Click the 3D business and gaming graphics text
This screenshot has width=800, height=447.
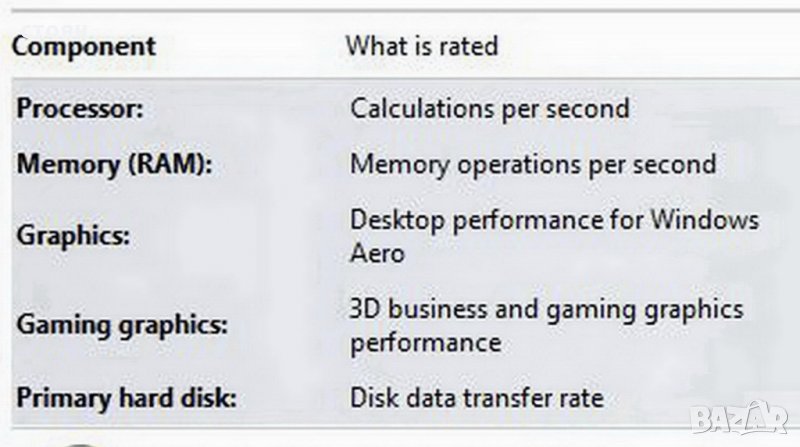pos(546,309)
